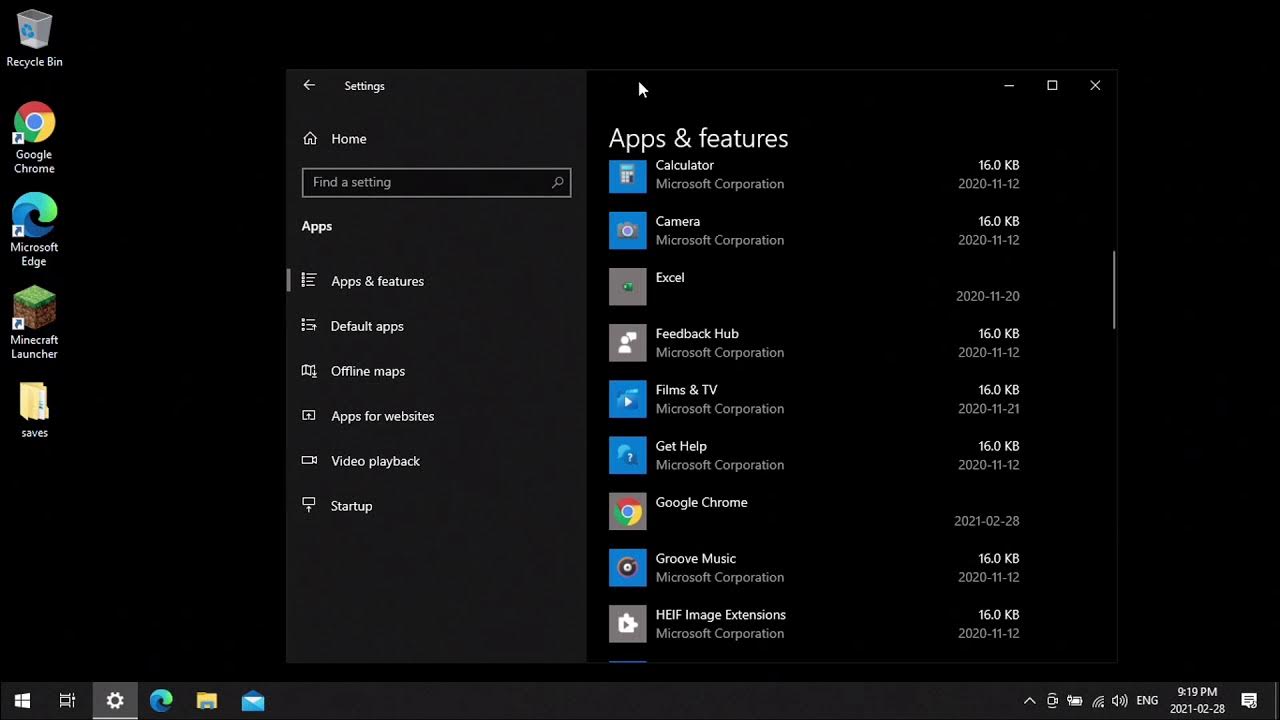The image size is (1280, 720).
Task: Open the notification action center
Action: [x=1249, y=701]
